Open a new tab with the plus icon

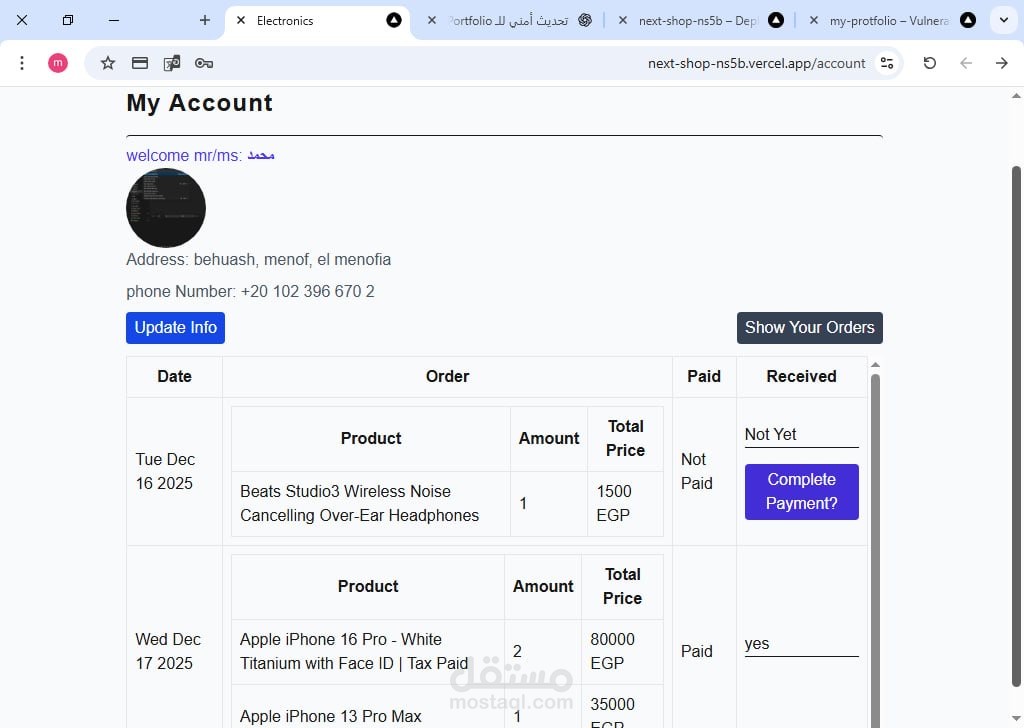point(205,20)
